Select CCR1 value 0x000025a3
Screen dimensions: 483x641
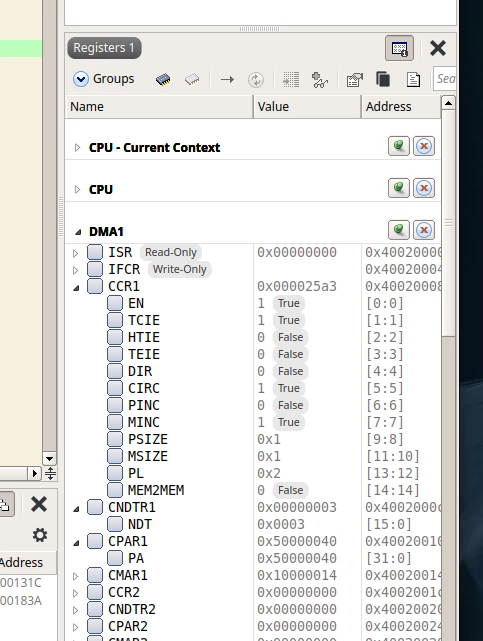point(297,286)
